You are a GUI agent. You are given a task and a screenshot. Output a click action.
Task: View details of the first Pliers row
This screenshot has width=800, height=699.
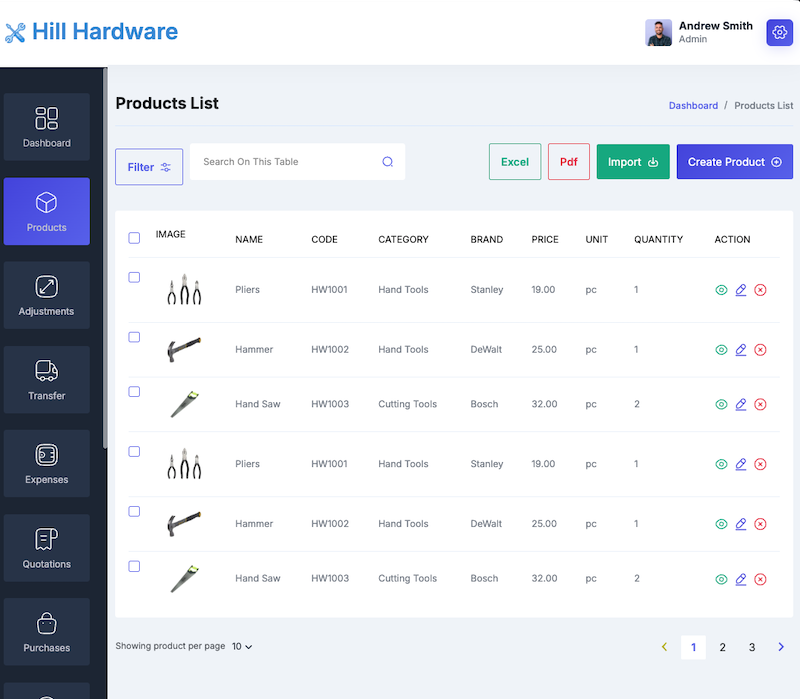pos(721,290)
